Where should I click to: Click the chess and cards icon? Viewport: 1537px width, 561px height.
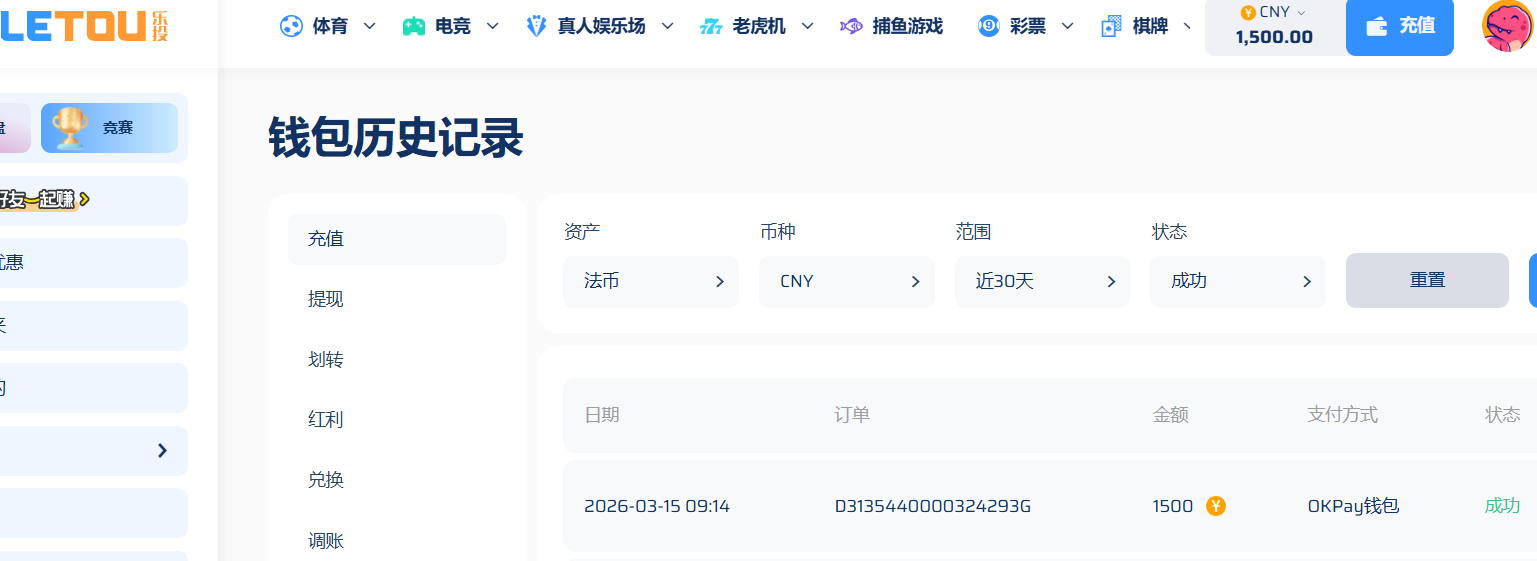1111,27
